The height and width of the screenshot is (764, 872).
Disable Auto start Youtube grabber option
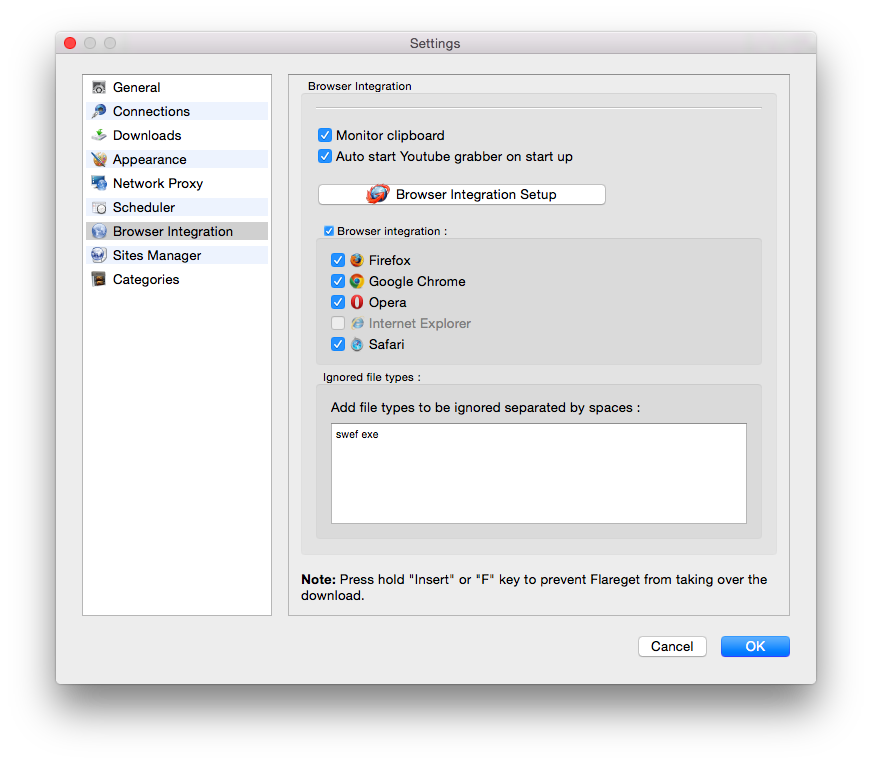pyautogui.click(x=325, y=156)
